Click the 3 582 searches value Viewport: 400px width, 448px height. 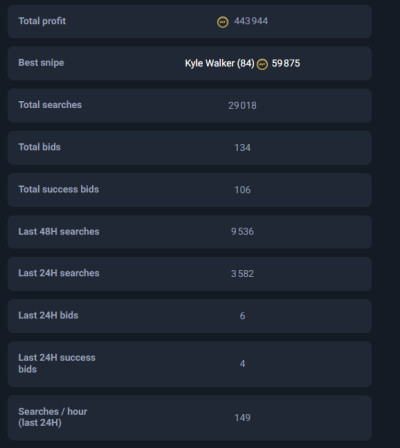[242, 274]
